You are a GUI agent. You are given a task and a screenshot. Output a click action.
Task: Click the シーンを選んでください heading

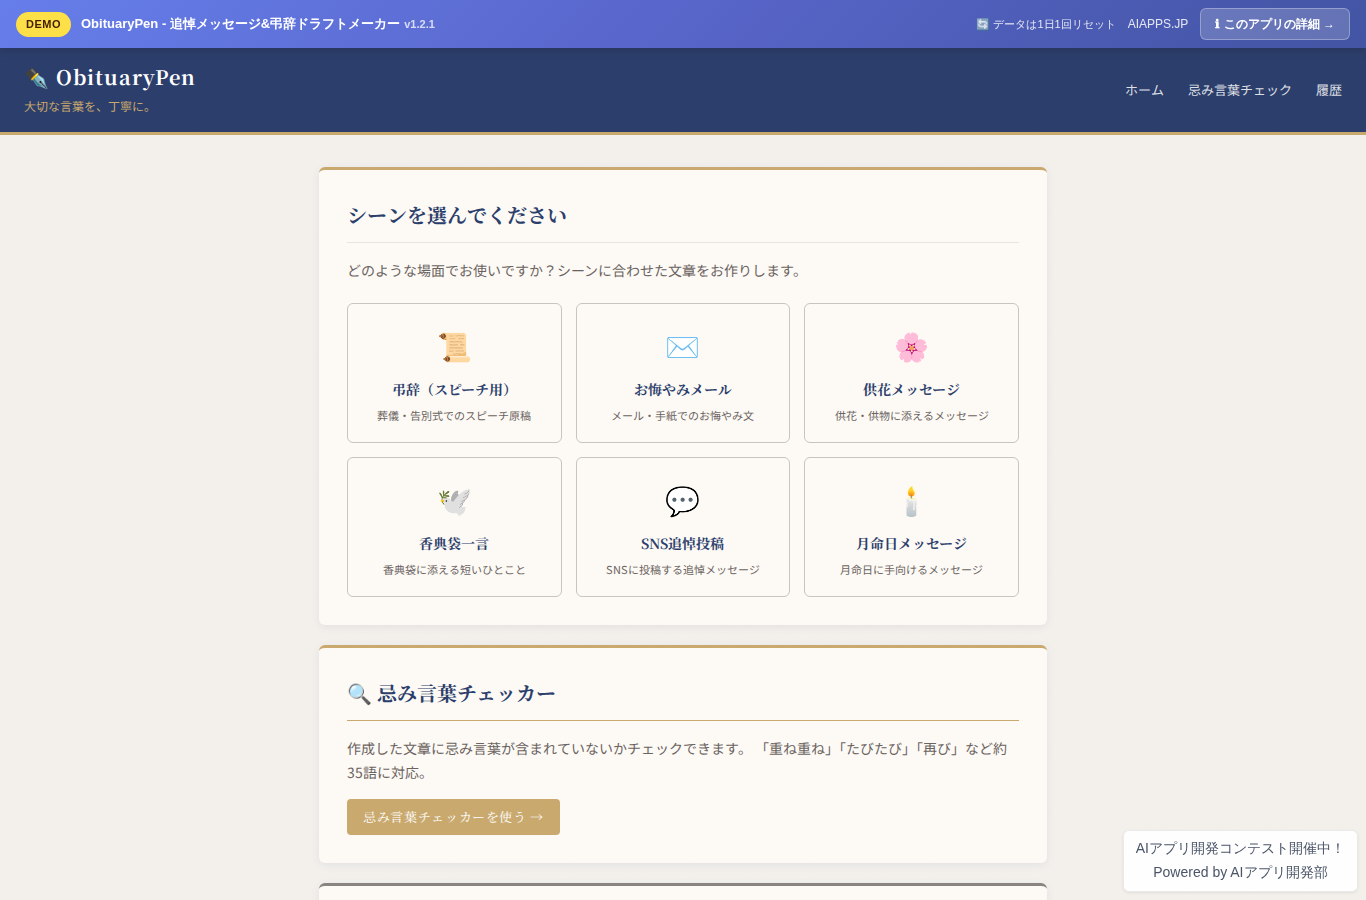click(x=457, y=216)
